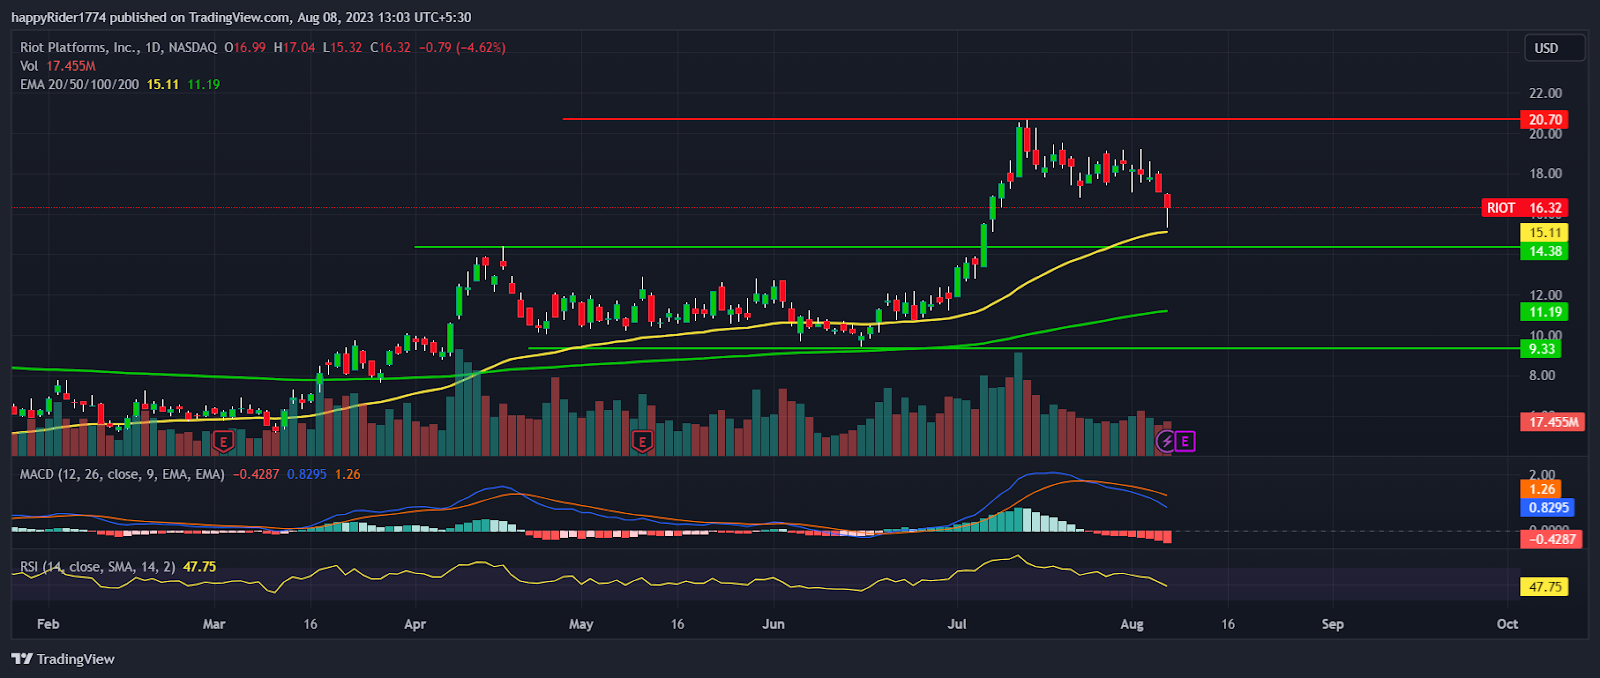
Task: Click the Jul label on time axis
Action: coord(957,624)
